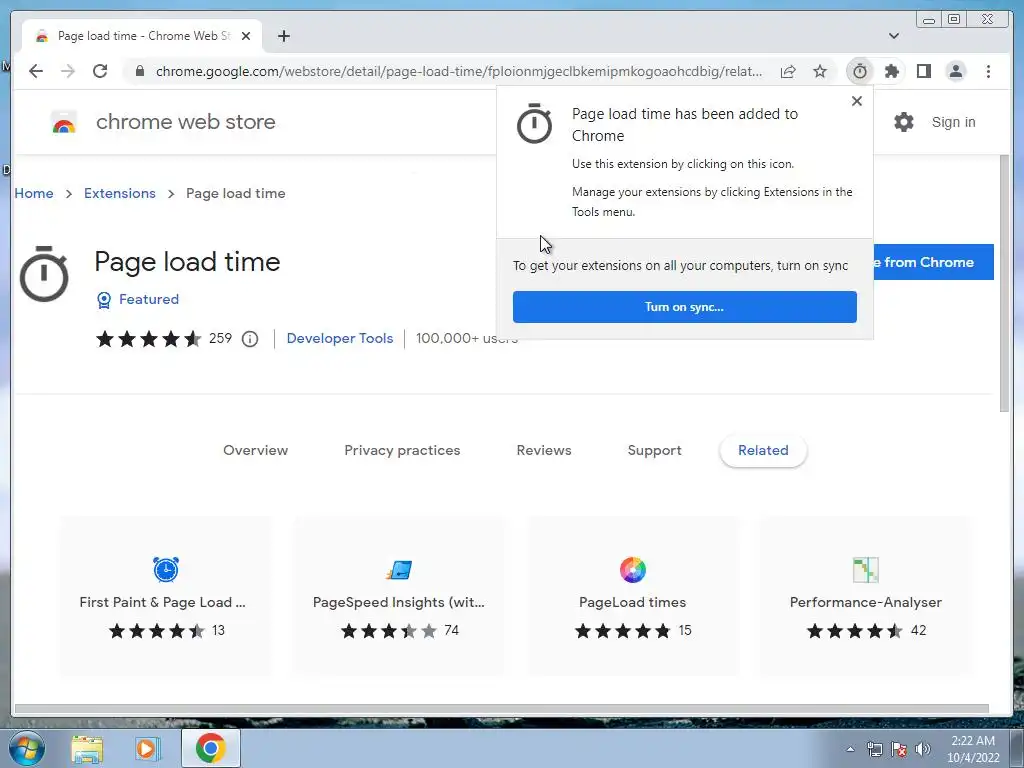The width and height of the screenshot is (1024, 768).
Task: Click the vertical page scrollbar
Action: click(x=1004, y=283)
